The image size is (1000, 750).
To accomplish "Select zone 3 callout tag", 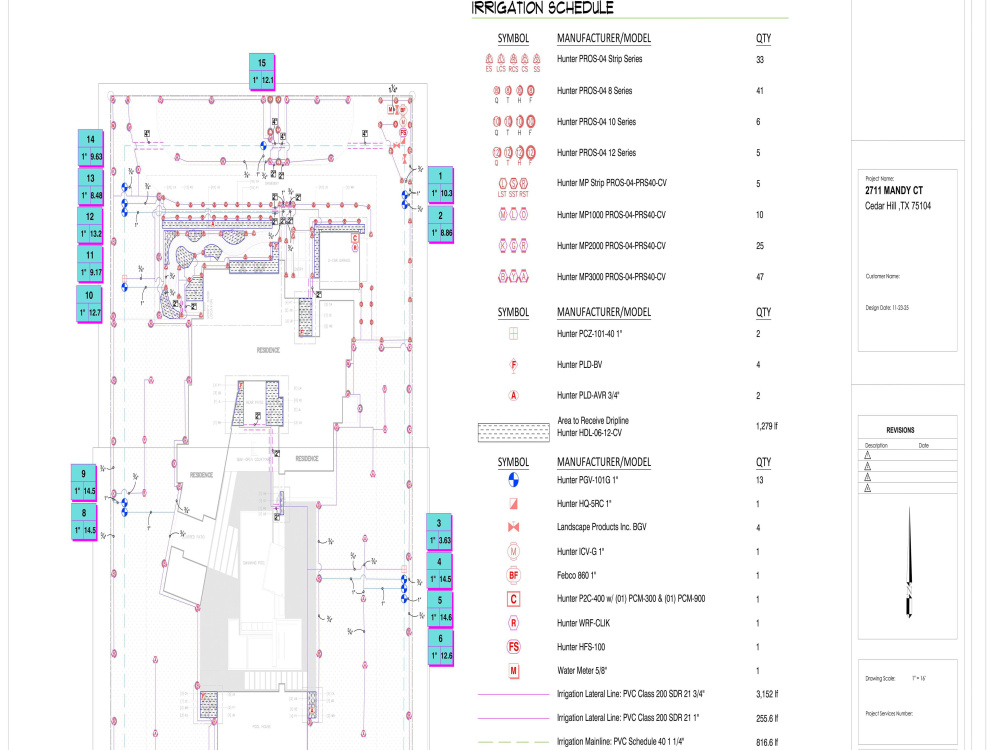I will click(x=439, y=531).
